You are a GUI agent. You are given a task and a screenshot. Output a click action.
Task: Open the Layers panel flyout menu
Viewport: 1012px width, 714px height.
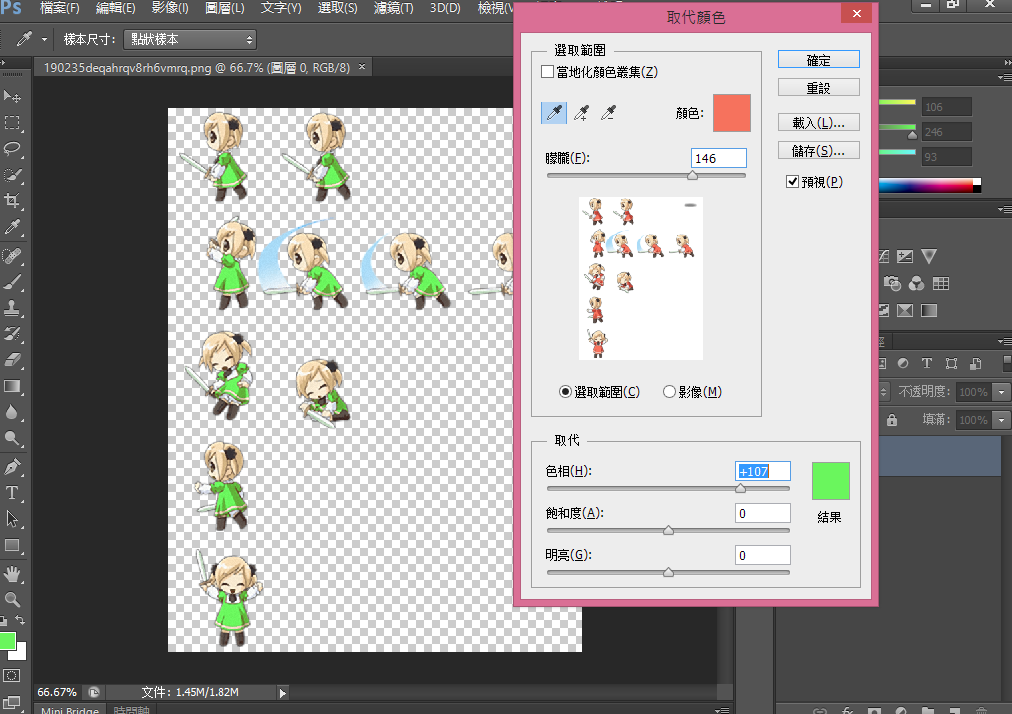point(1004,341)
